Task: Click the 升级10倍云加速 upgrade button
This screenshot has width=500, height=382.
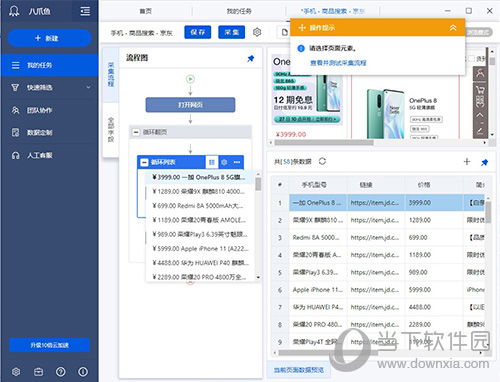Action: (49, 345)
